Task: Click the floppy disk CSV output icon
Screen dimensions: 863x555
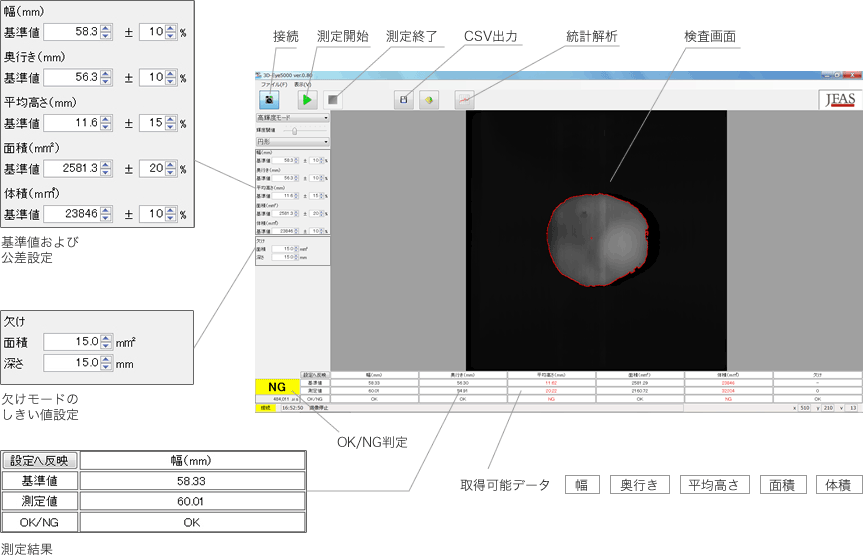Action: pos(404,100)
